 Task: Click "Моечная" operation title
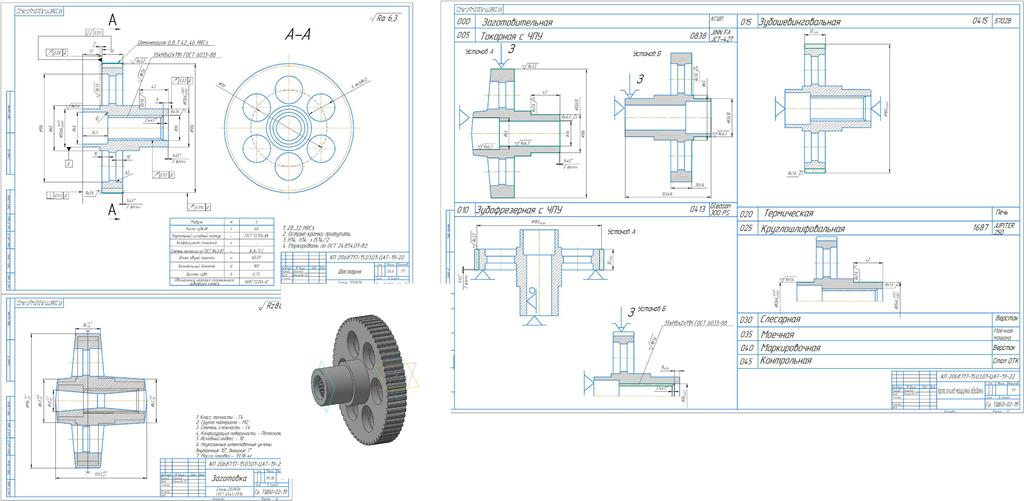pyautogui.click(x=778, y=334)
